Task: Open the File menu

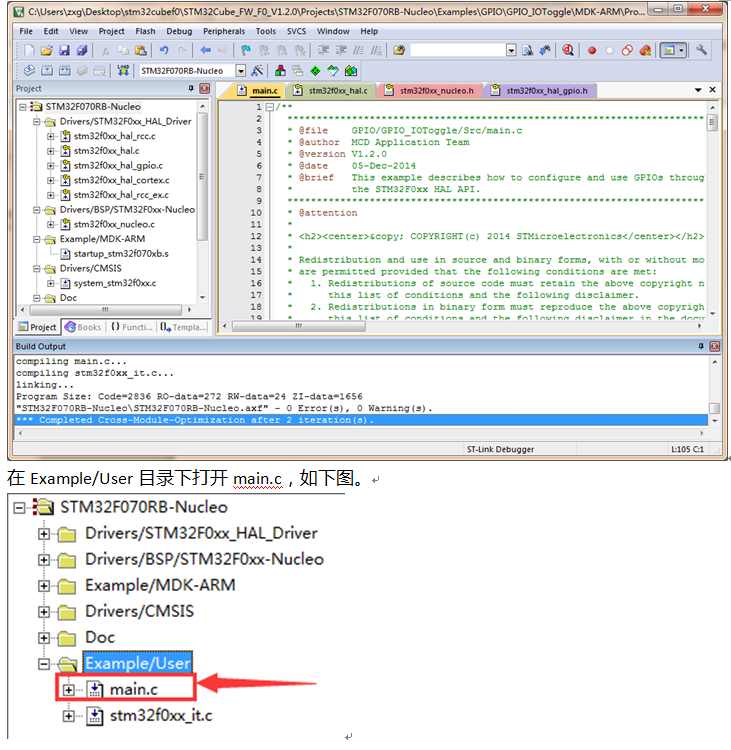Action: [x=26, y=31]
